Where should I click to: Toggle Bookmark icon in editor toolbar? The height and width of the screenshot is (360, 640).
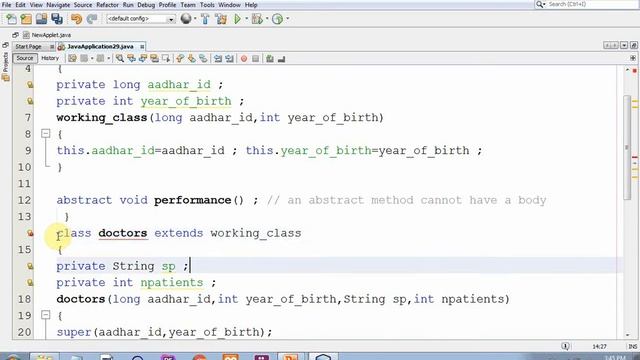203,59
